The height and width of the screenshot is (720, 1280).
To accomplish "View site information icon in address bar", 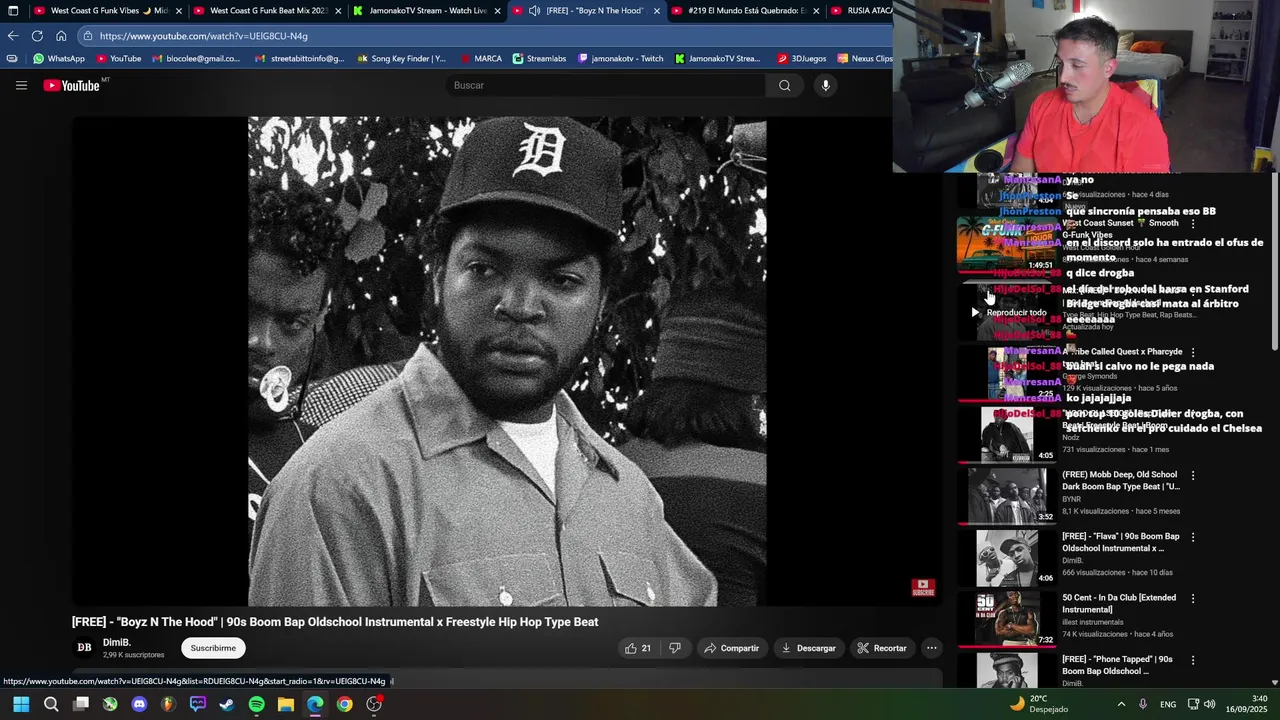I will 88,36.
